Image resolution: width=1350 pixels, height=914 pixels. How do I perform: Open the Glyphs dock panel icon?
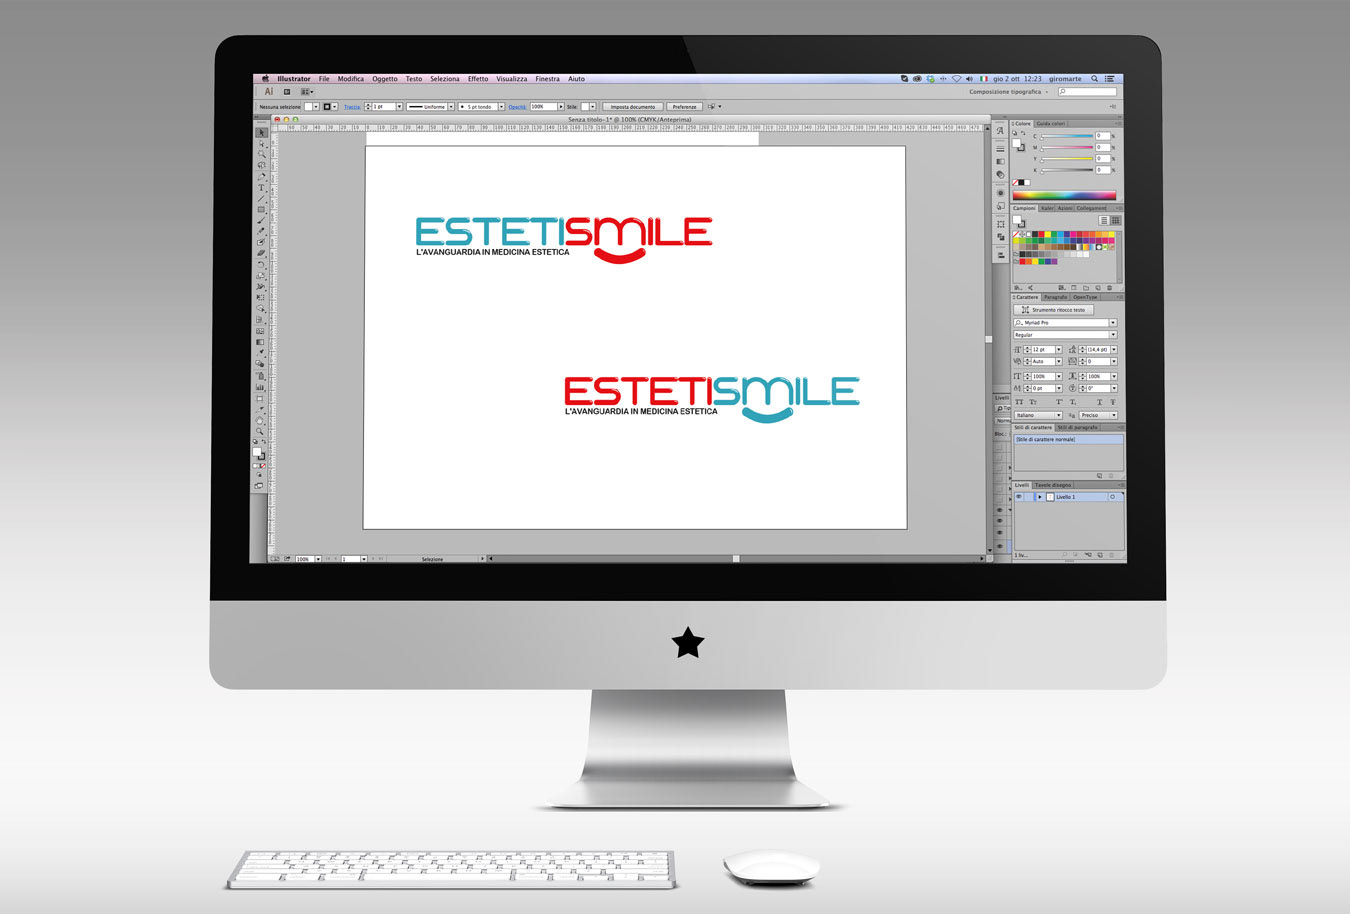[x=1000, y=131]
